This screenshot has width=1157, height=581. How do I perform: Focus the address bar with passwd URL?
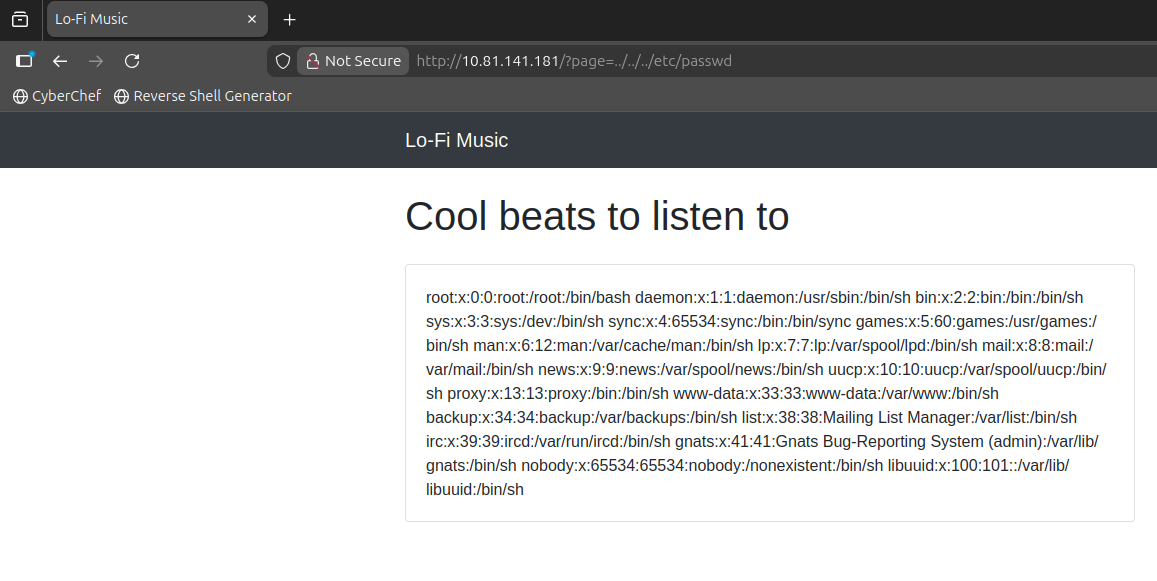click(x=700, y=61)
